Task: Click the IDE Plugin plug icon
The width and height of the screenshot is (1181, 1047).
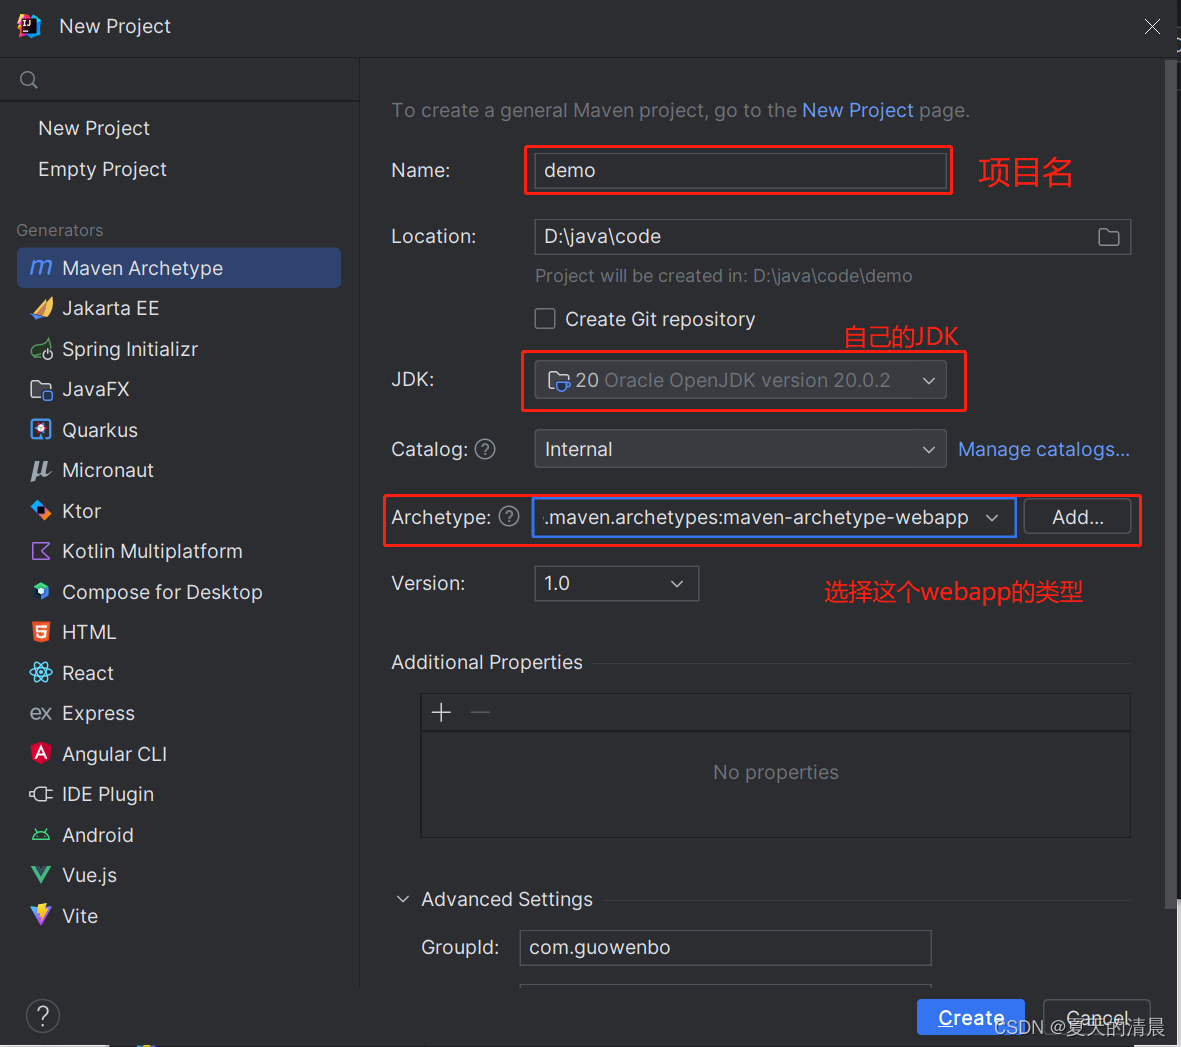Action: 41,794
